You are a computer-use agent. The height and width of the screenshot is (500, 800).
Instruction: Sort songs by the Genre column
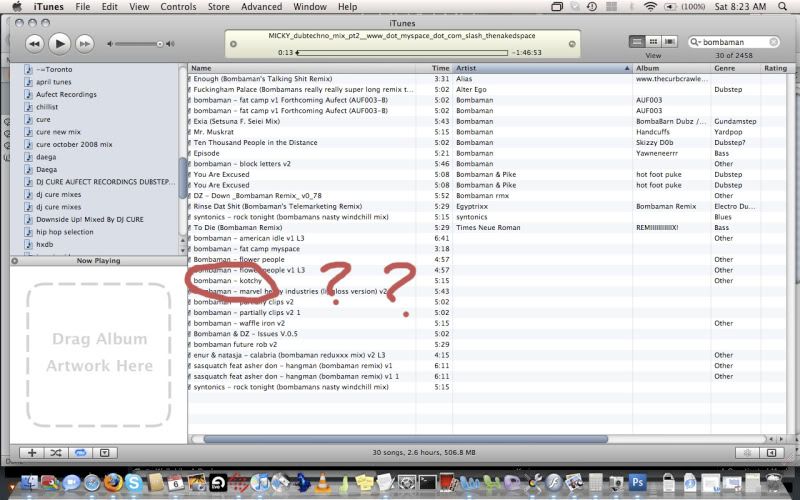pos(735,68)
